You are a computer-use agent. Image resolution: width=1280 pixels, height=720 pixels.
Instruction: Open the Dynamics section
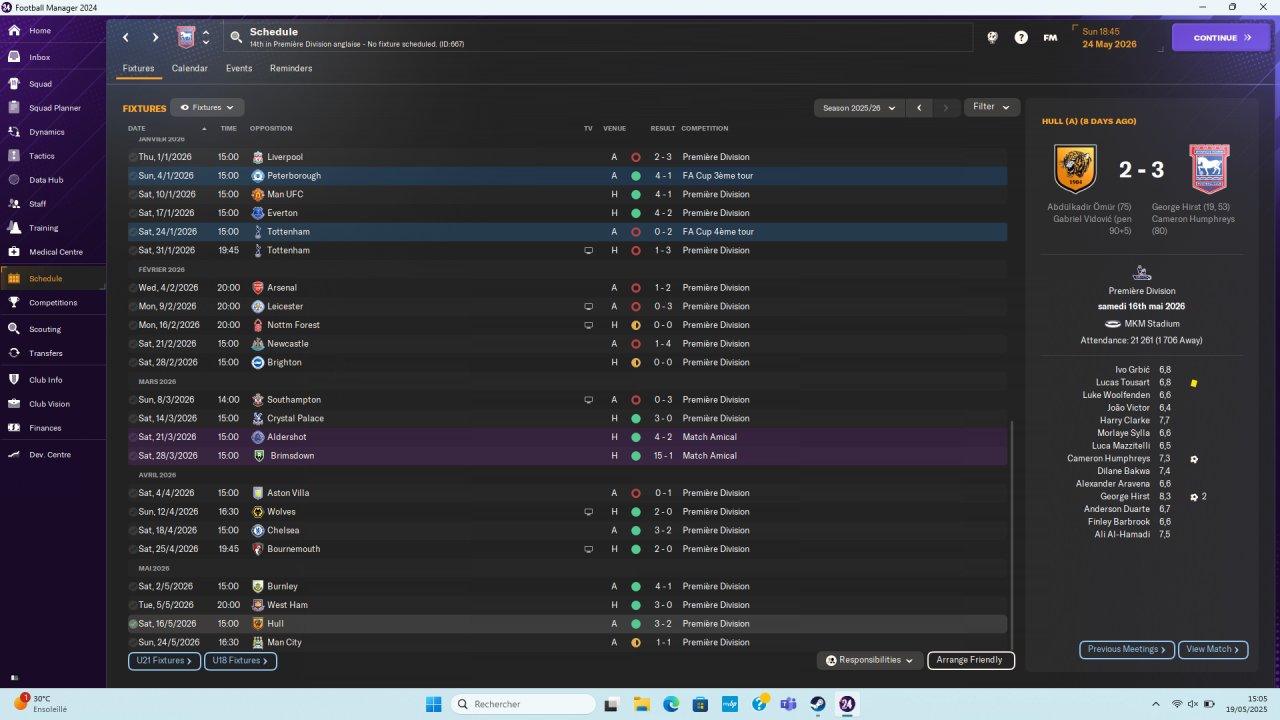point(46,132)
